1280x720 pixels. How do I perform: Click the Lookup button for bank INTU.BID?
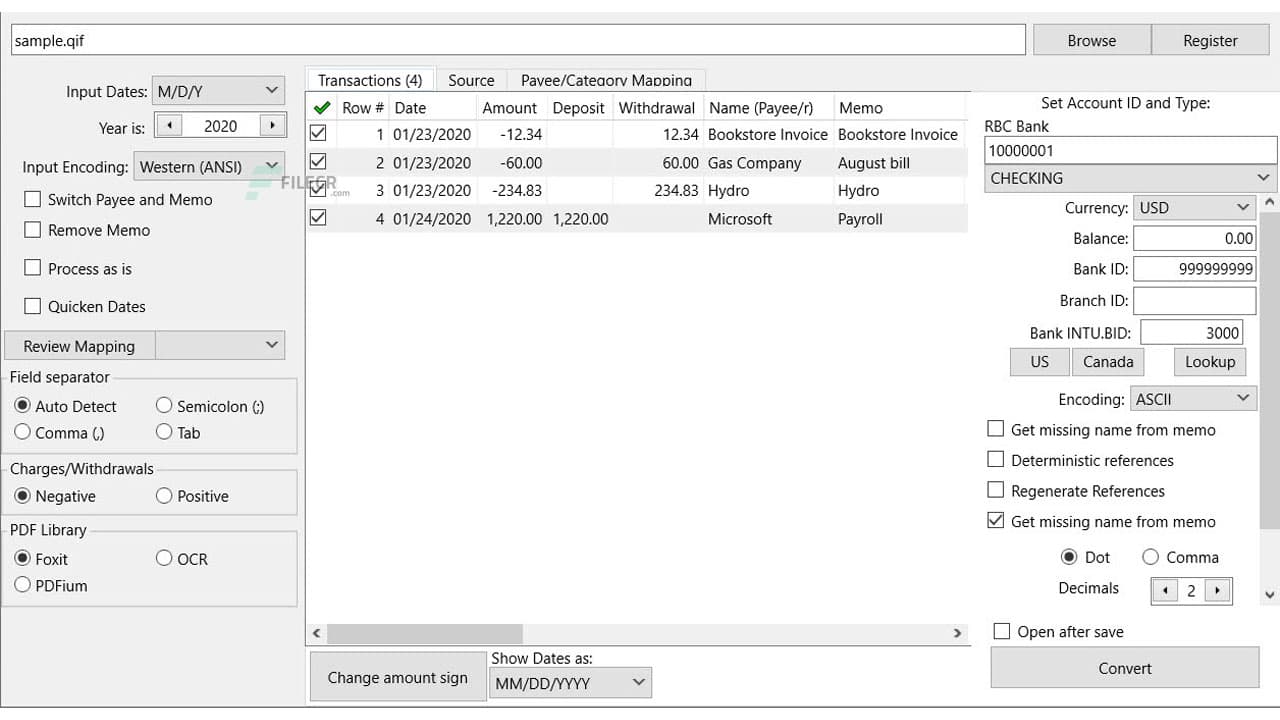1209,361
